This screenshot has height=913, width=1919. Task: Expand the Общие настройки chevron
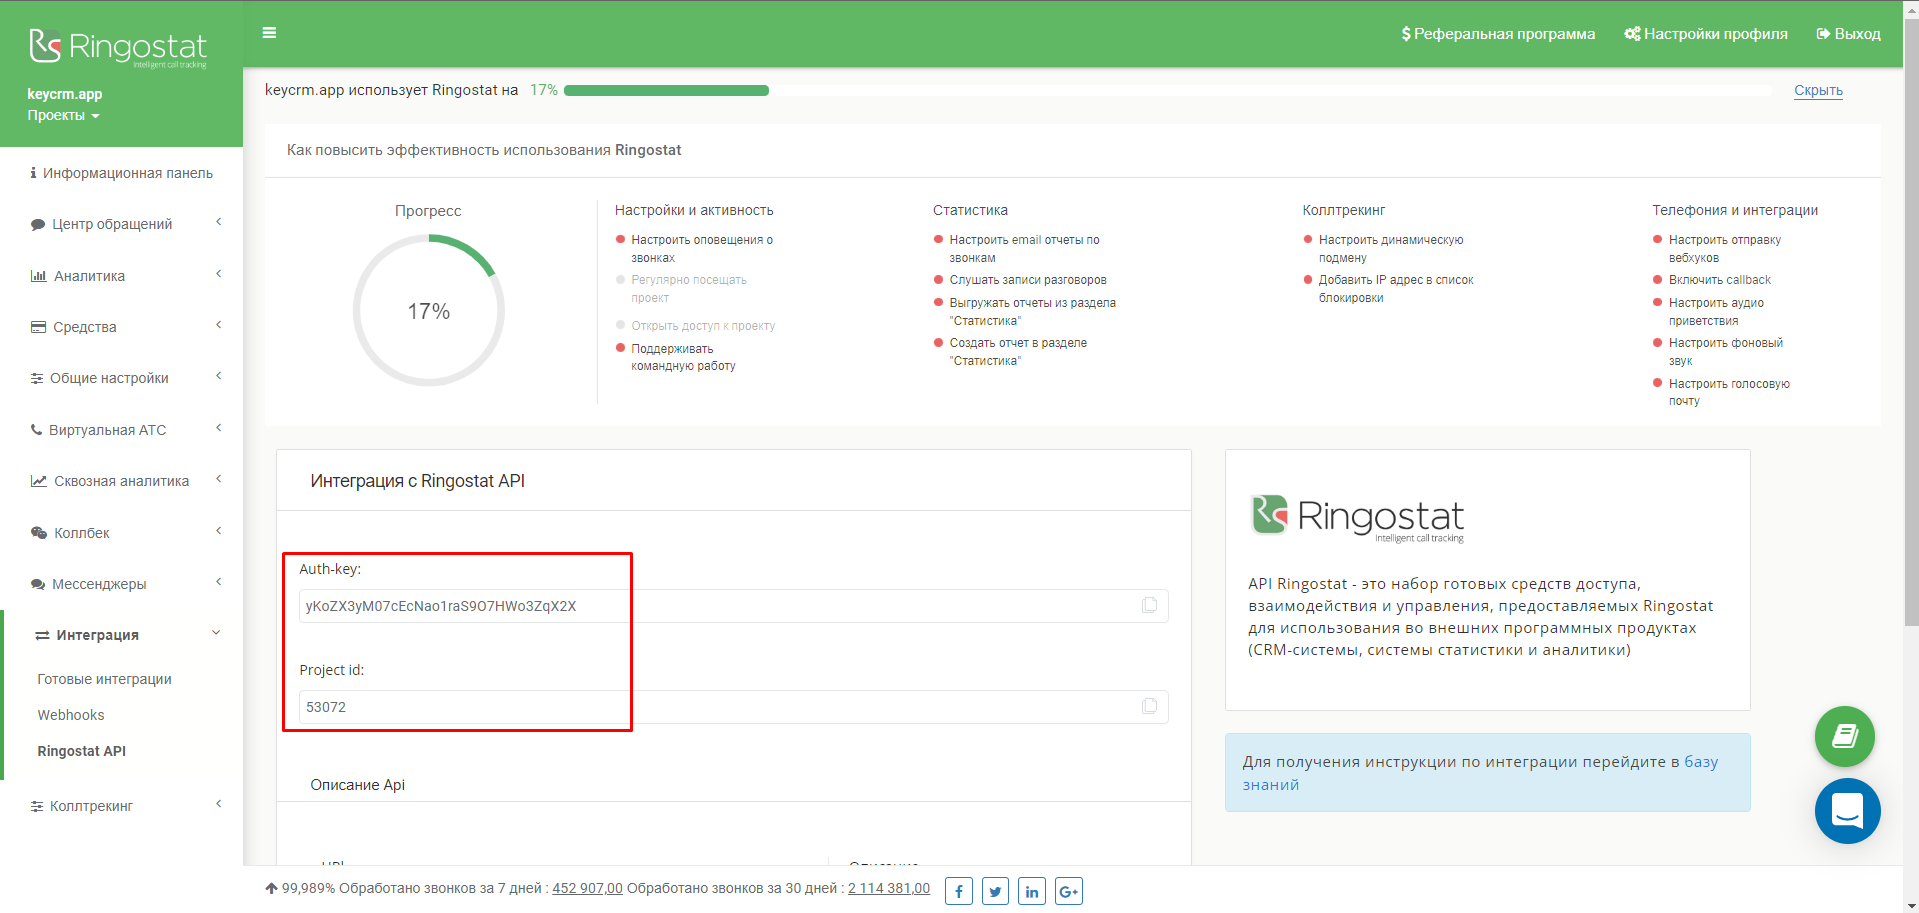click(x=218, y=376)
